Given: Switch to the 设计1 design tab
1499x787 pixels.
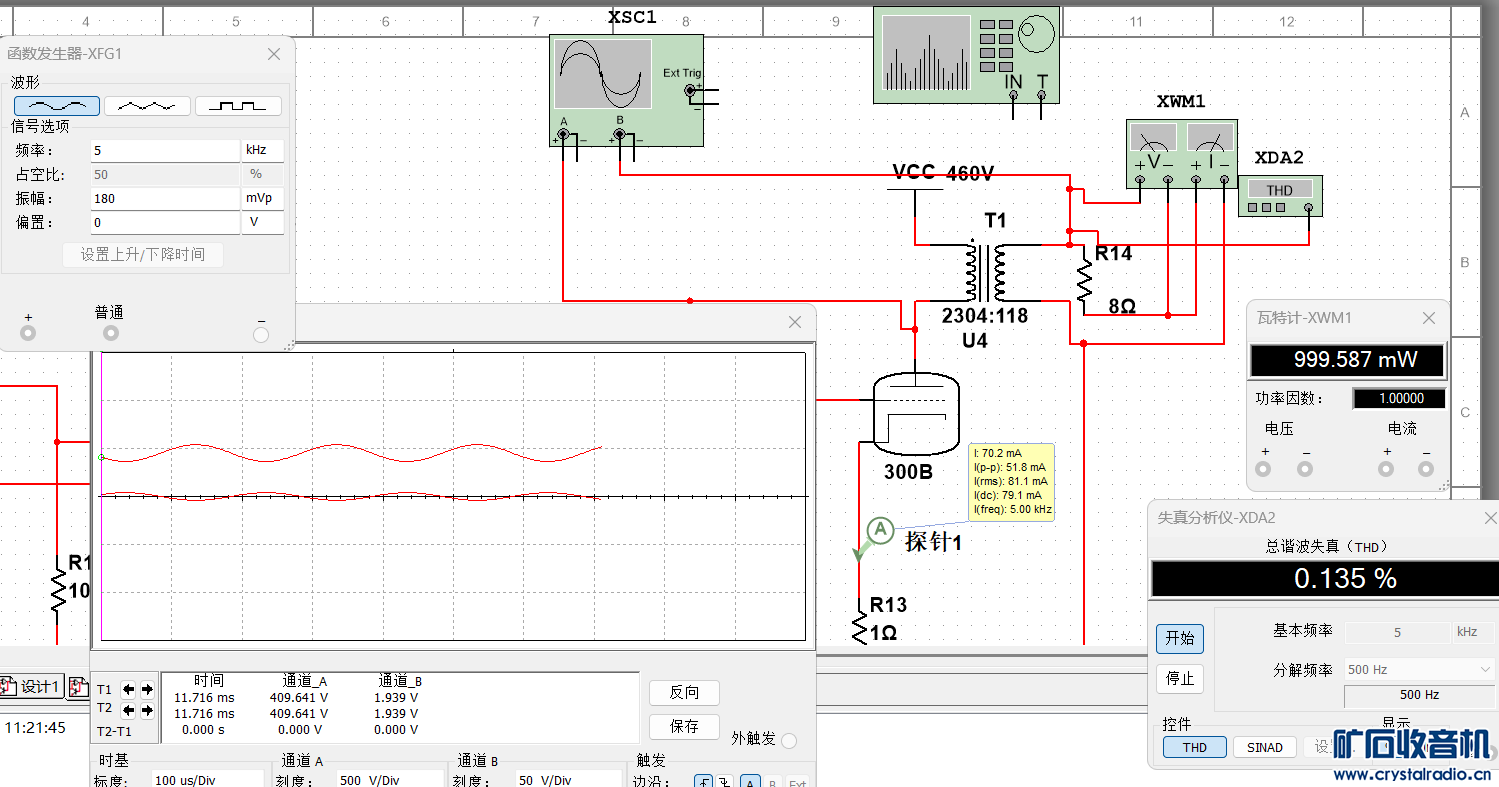Looking at the screenshot, I should click(33, 686).
